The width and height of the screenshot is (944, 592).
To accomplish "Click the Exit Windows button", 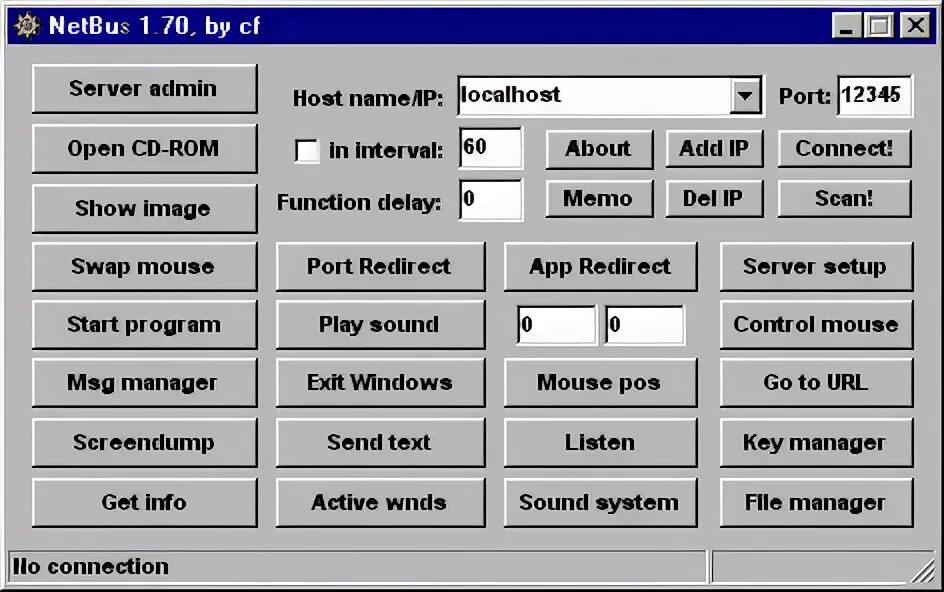I will [380, 382].
